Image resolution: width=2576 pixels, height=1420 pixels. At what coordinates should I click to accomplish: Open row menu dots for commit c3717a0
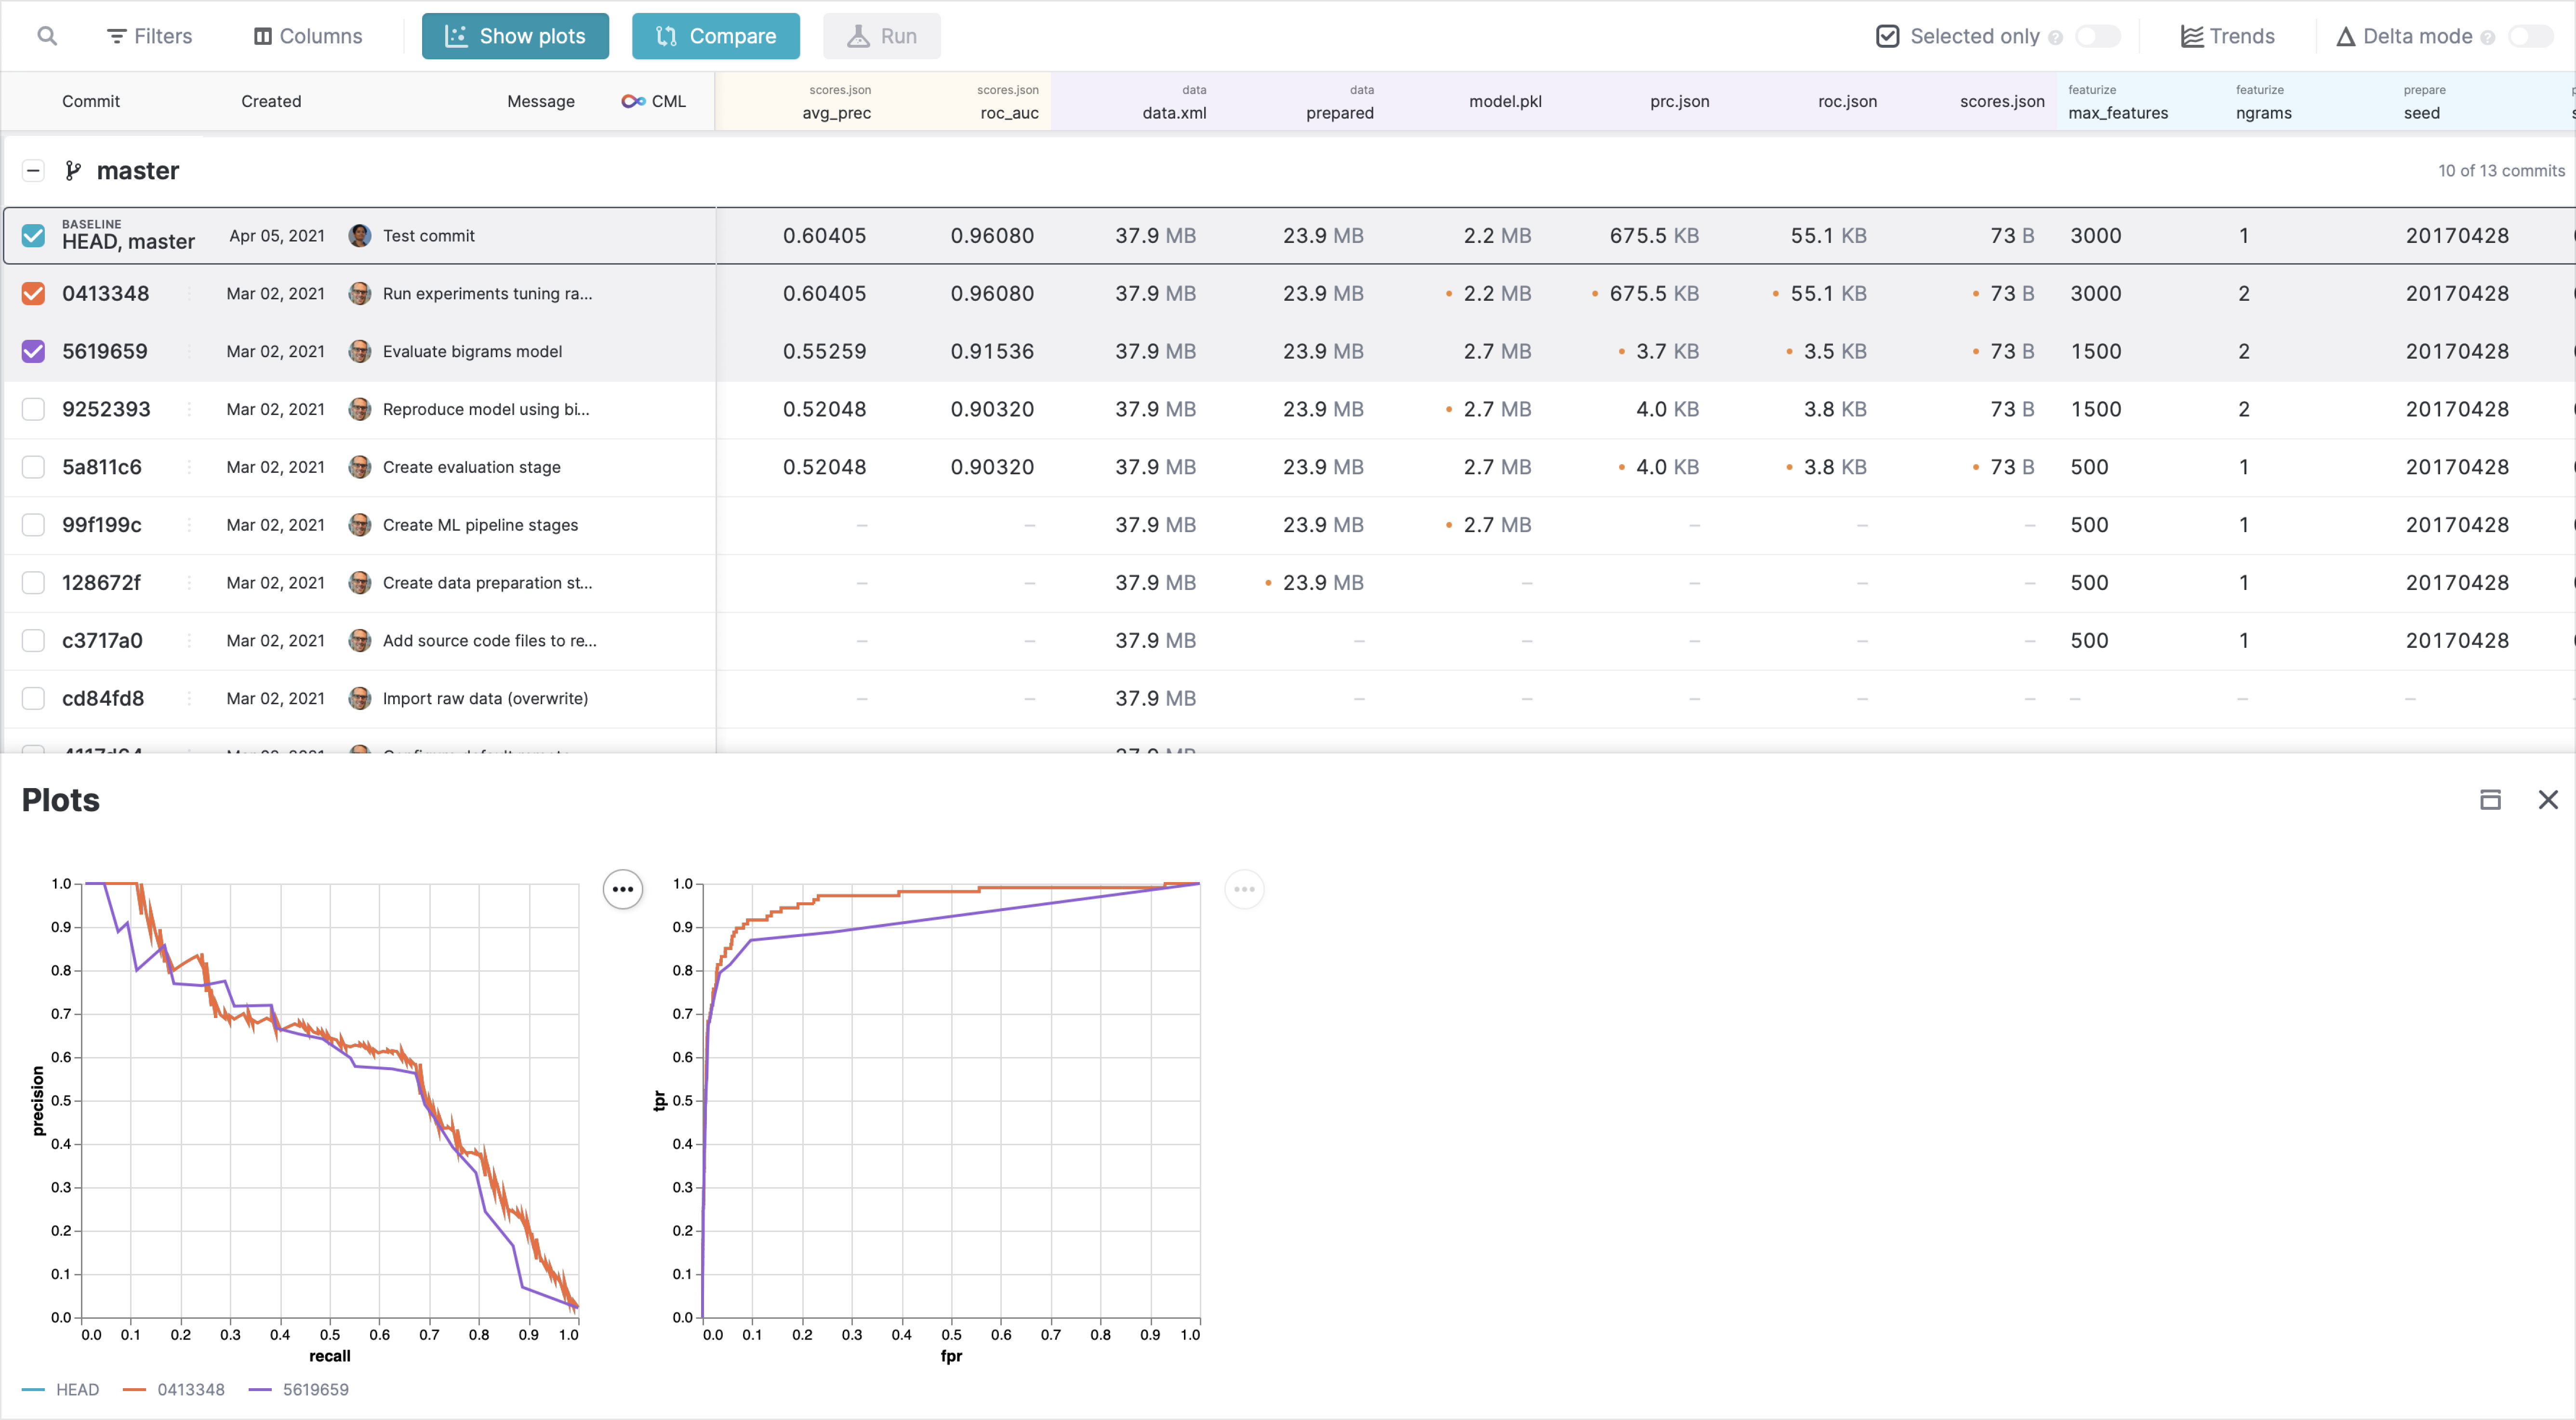(x=189, y=641)
